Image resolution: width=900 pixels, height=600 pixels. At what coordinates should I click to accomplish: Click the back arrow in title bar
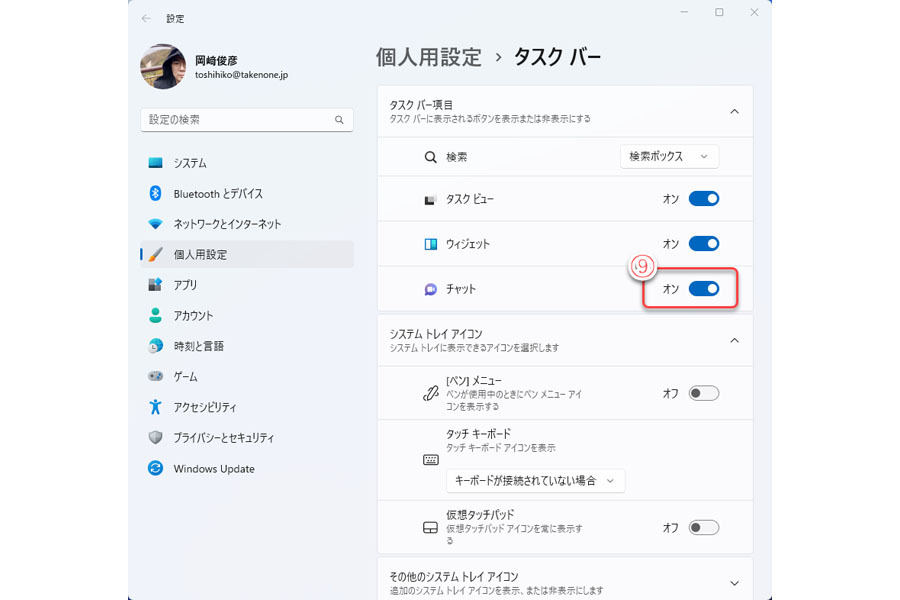pyautogui.click(x=146, y=19)
